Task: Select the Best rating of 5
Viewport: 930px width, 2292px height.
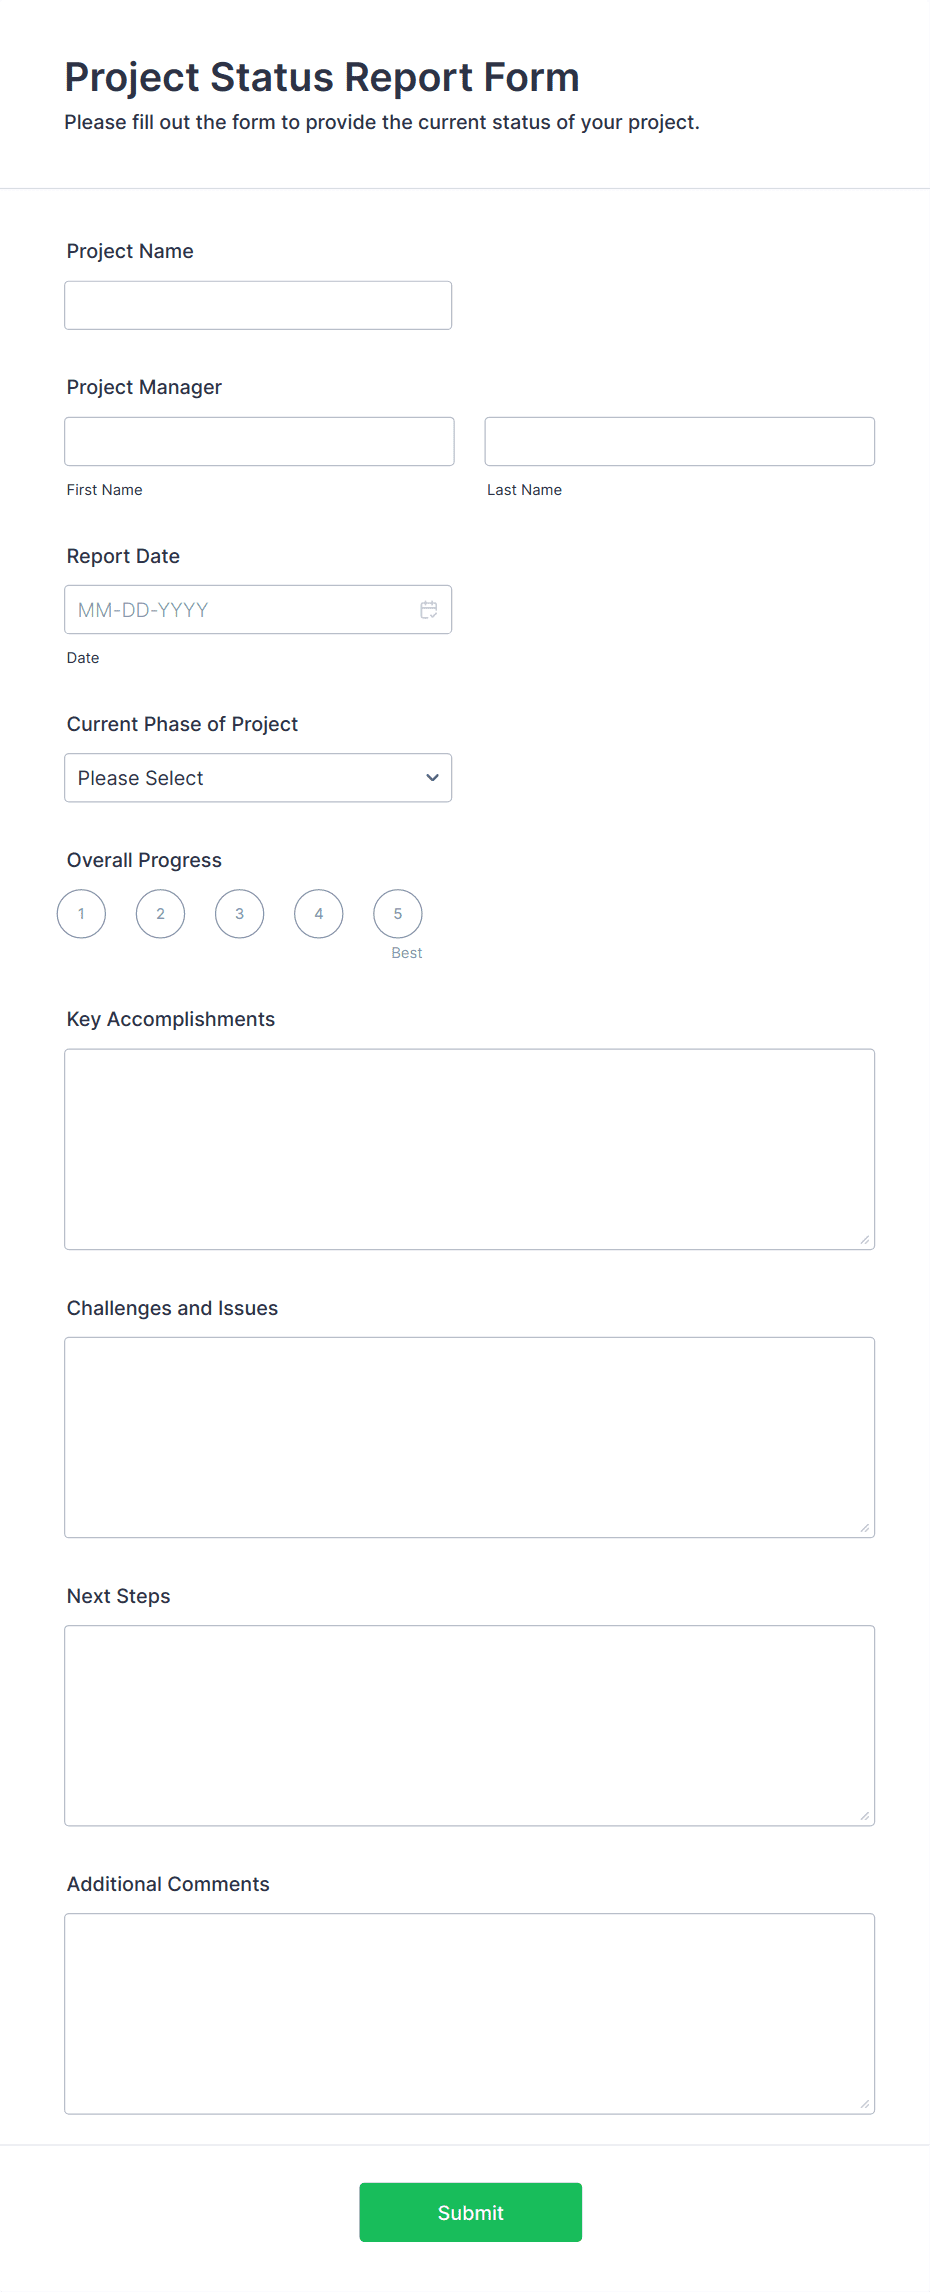Action: pos(397,913)
